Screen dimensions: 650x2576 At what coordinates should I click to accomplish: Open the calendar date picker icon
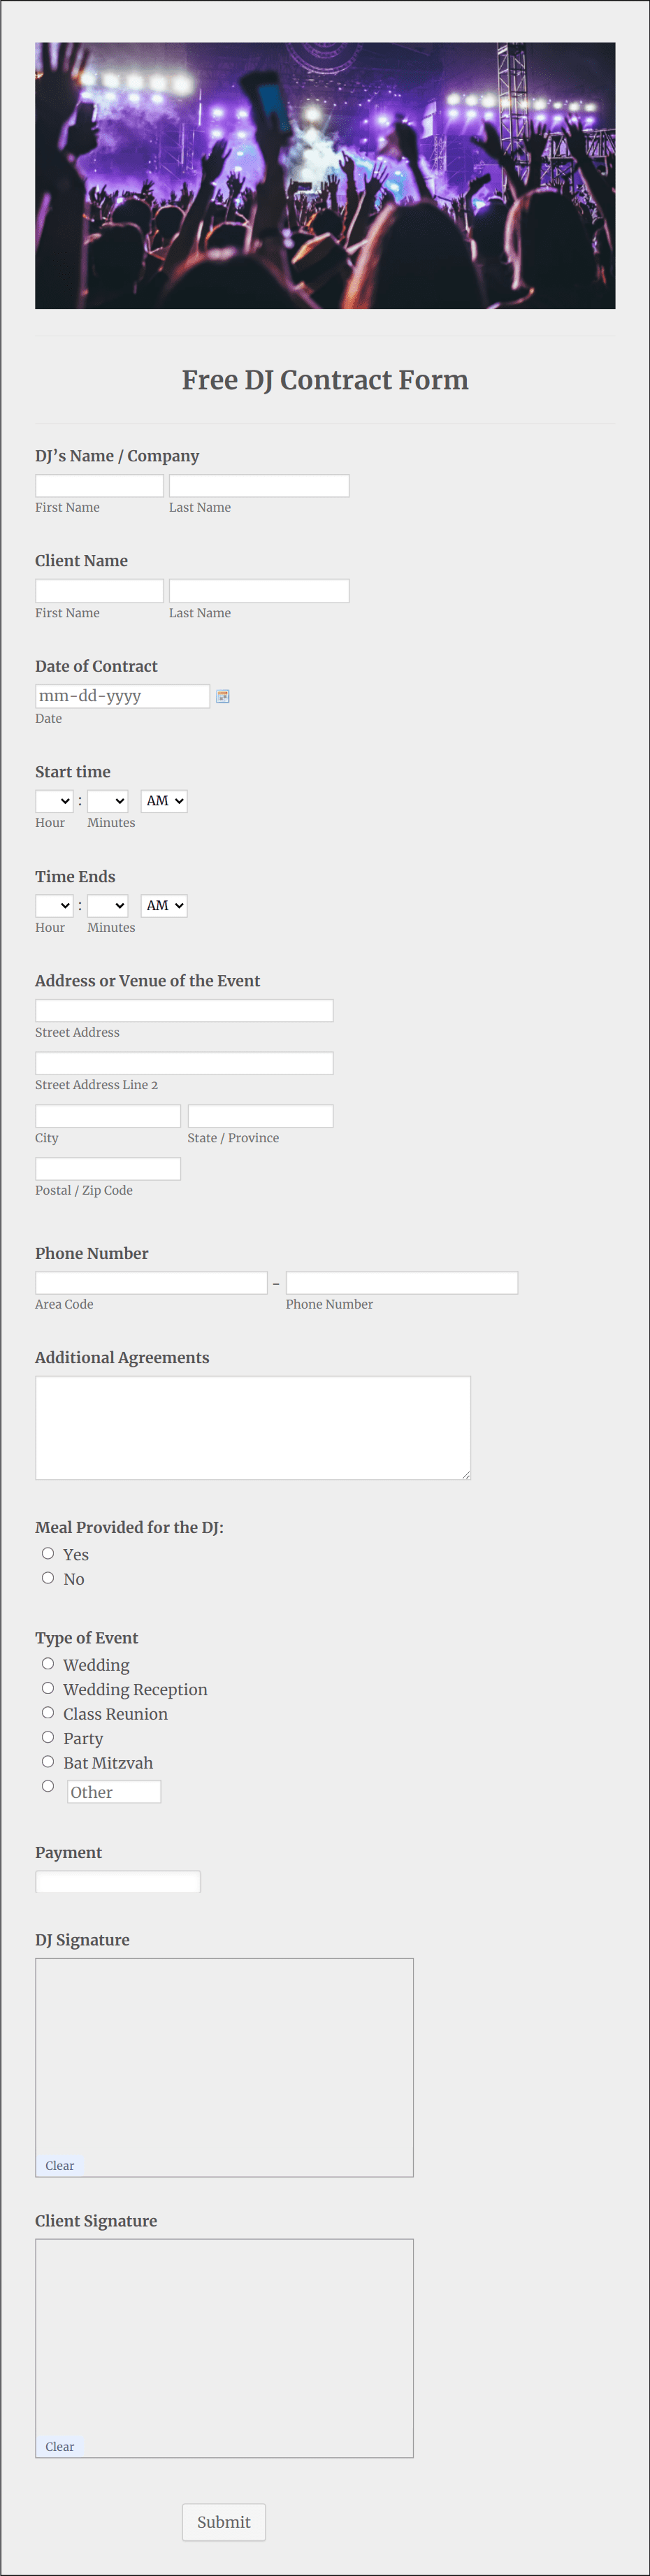point(223,696)
